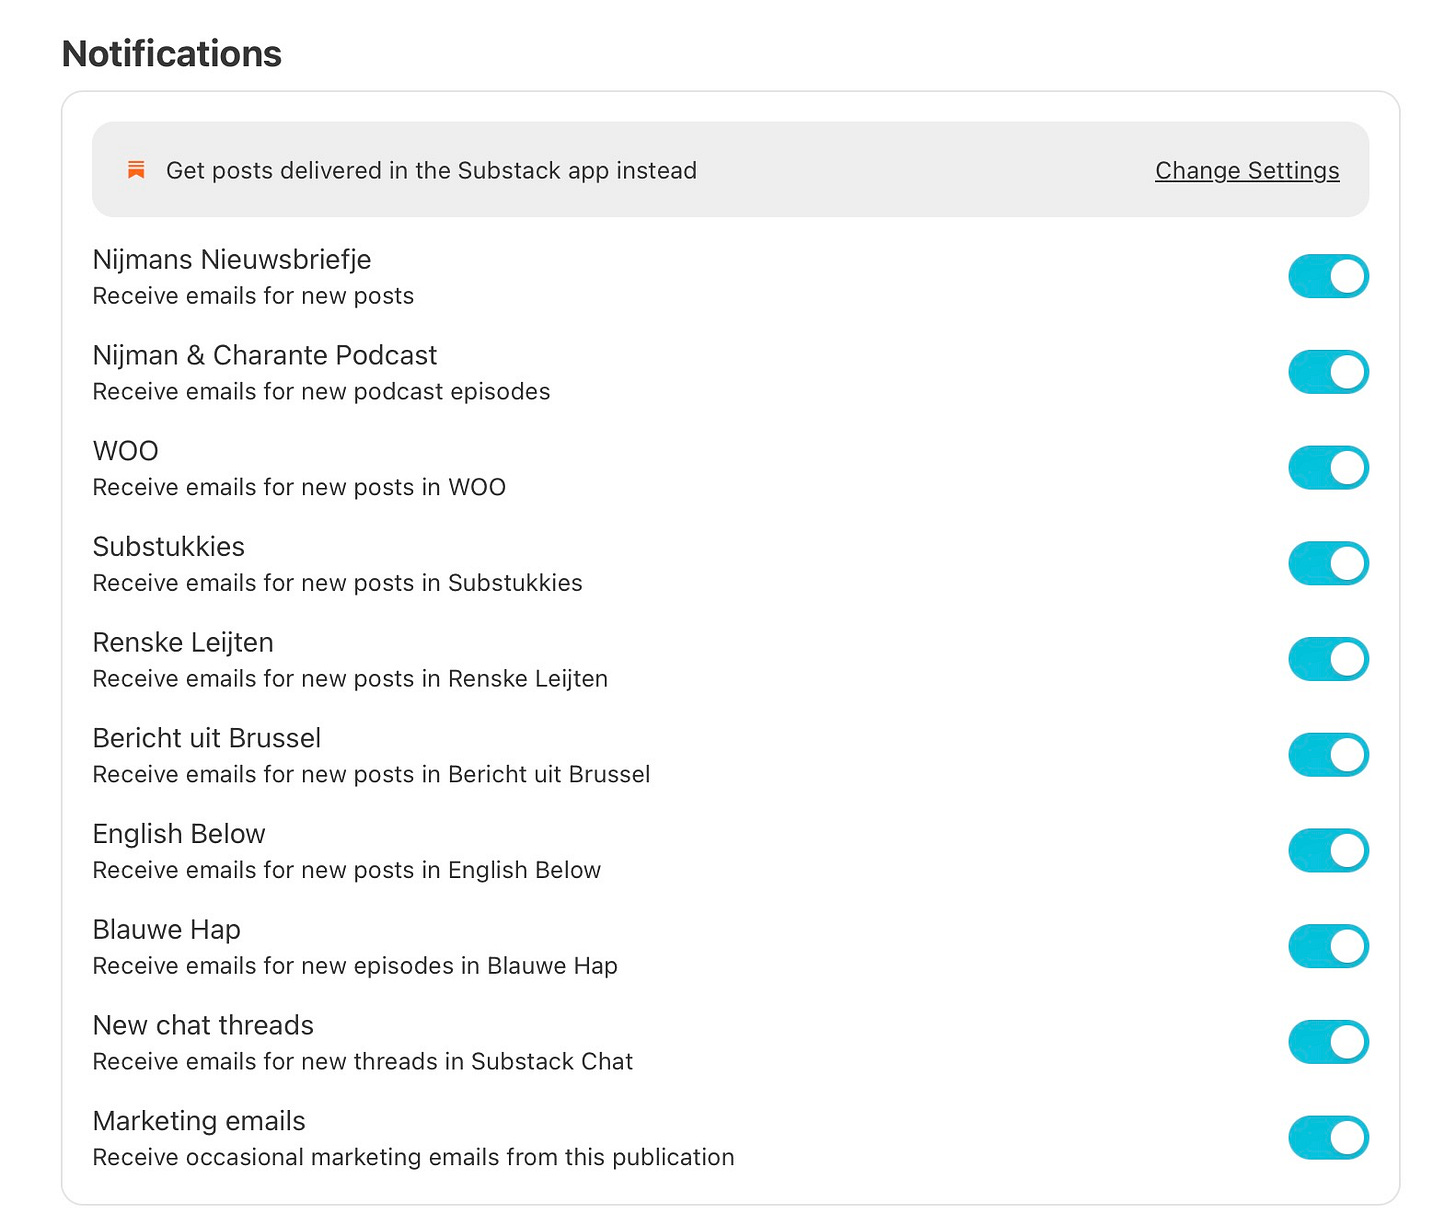Click the Notifications heading
Image resolution: width=1456 pixels, height=1226 pixels.
[172, 54]
